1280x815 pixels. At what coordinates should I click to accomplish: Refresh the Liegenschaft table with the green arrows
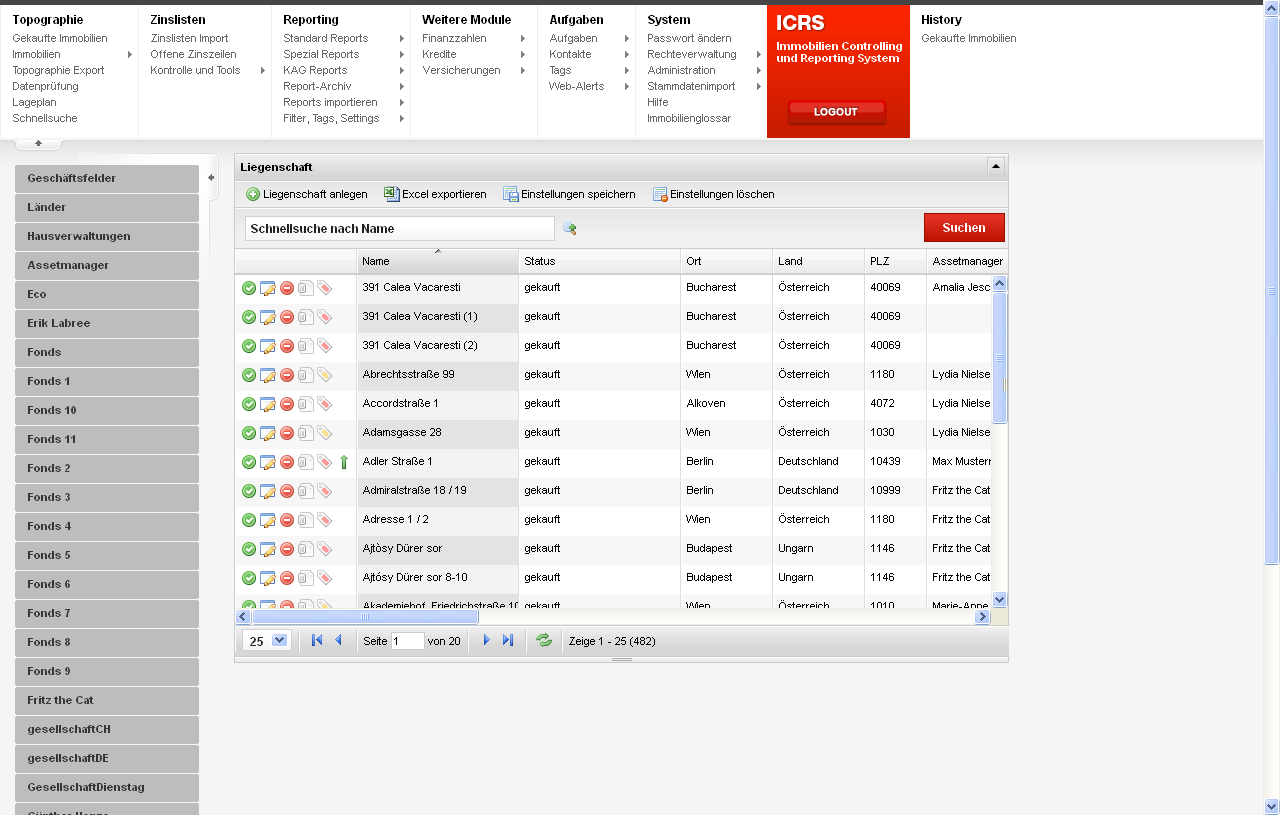tap(544, 640)
